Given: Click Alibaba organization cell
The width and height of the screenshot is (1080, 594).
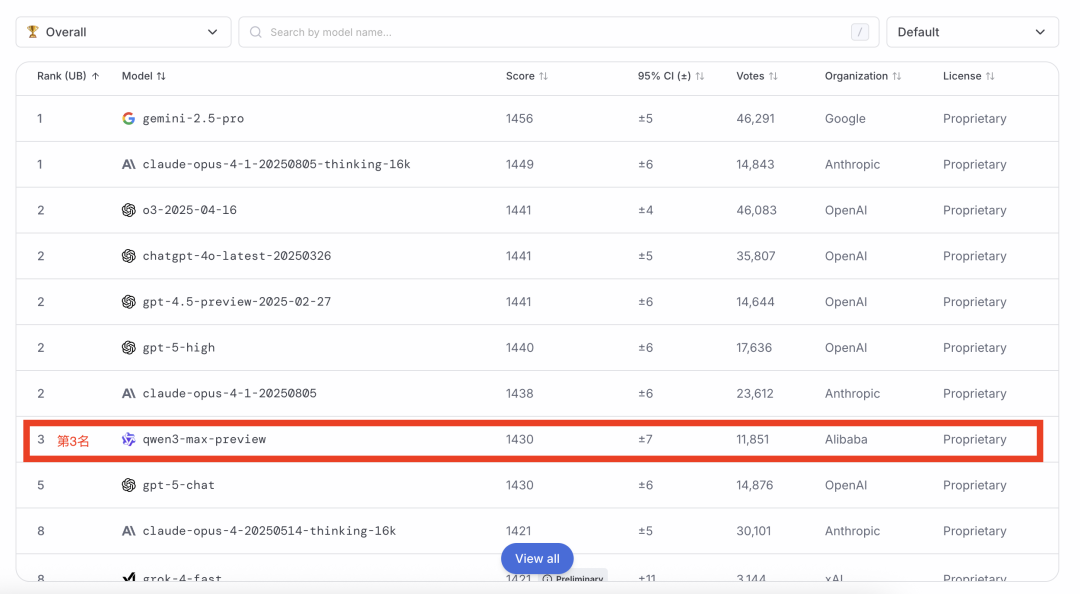Looking at the screenshot, I should 846,439.
